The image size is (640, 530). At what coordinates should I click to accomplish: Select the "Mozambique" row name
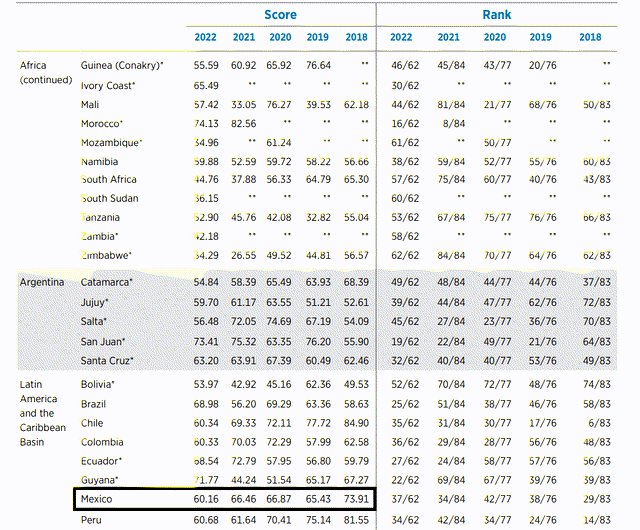point(111,143)
